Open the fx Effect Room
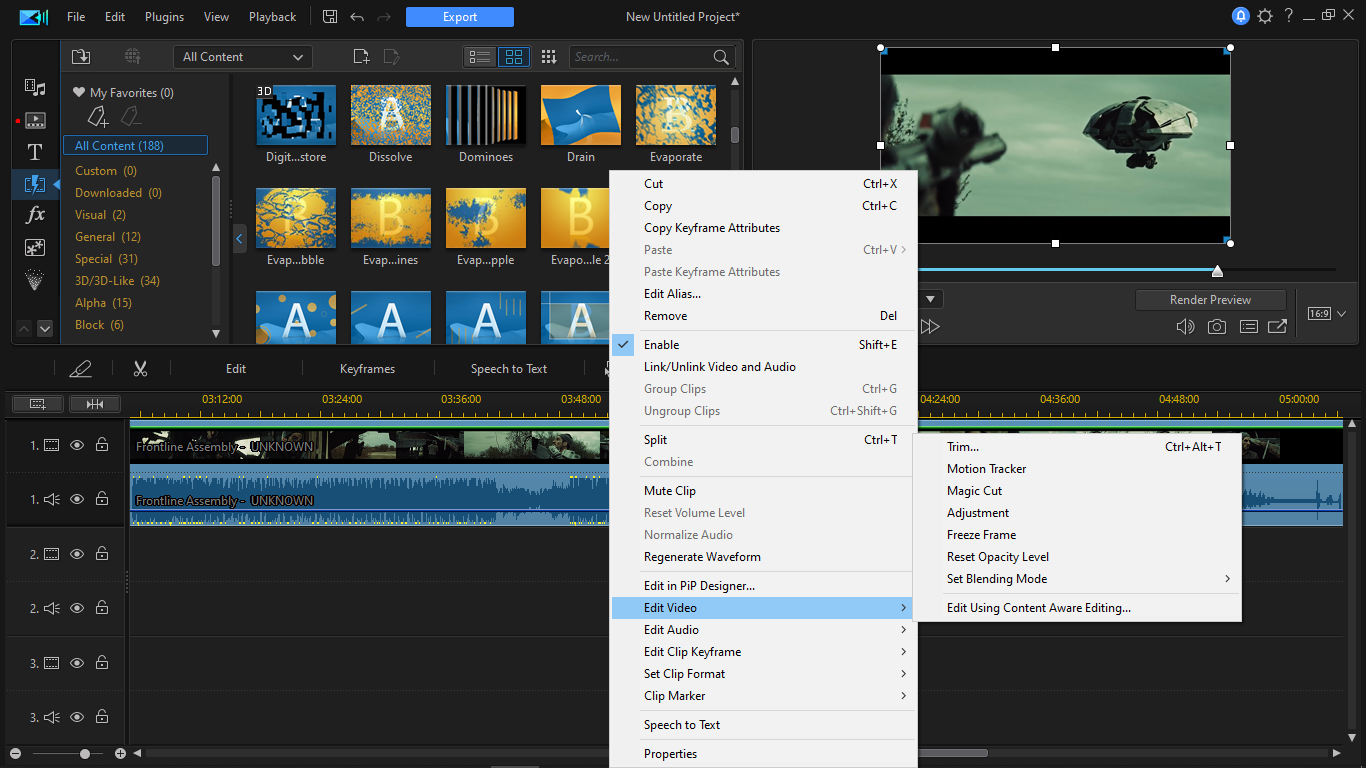 tap(35, 215)
